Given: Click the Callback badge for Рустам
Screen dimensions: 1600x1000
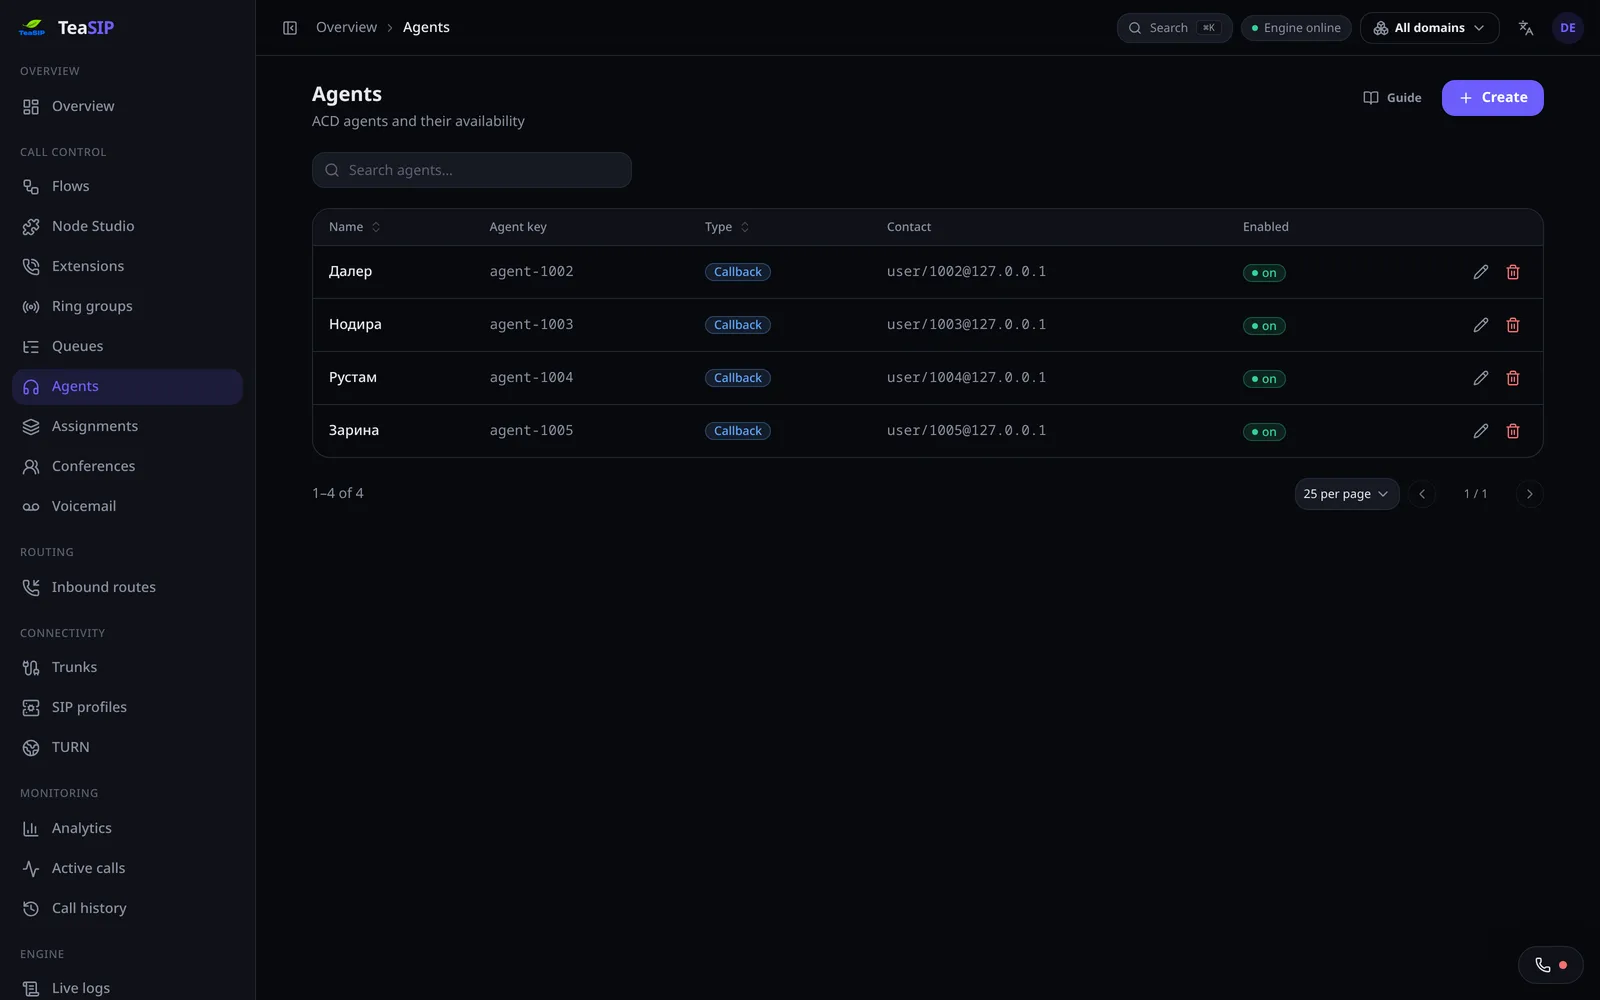Looking at the screenshot, I should click(x=738, y=378).
